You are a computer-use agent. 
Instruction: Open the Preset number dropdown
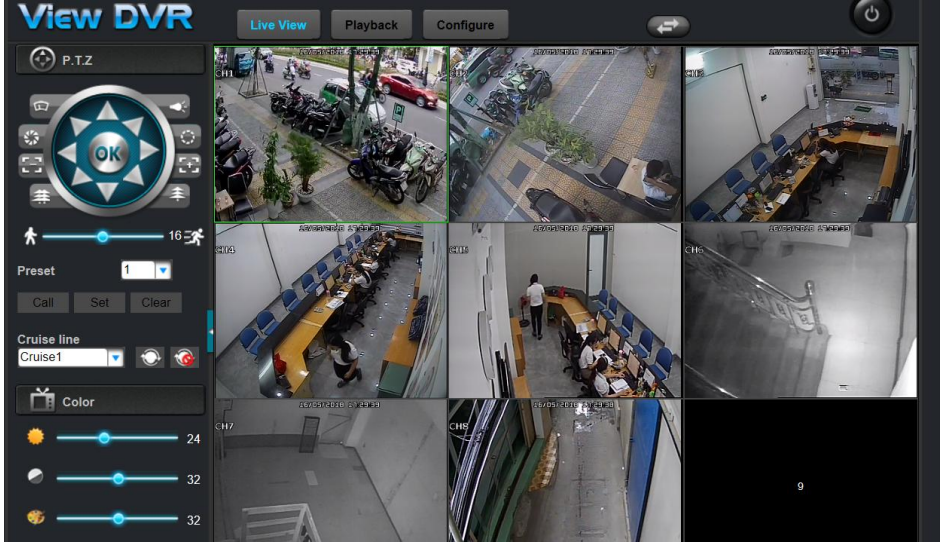[163, 270]
